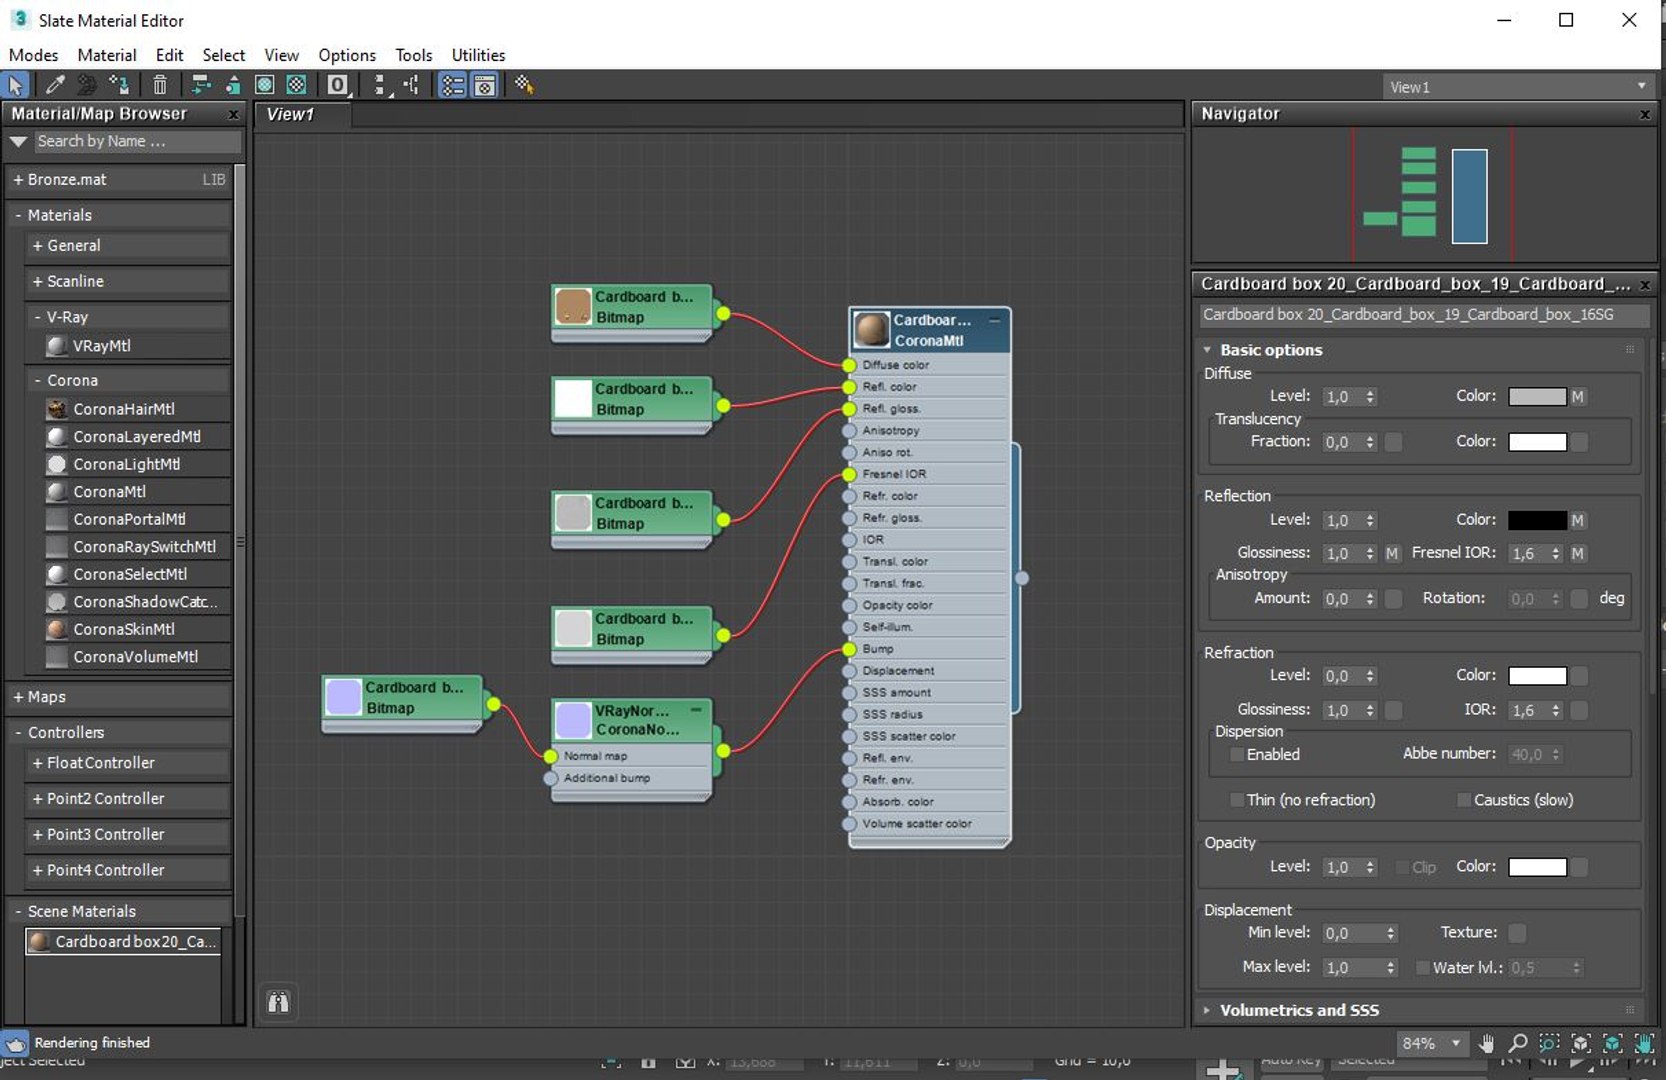
Task: Select the zoom magnifier tool
Action: pyautogui.click(x=1517, y=1043)
